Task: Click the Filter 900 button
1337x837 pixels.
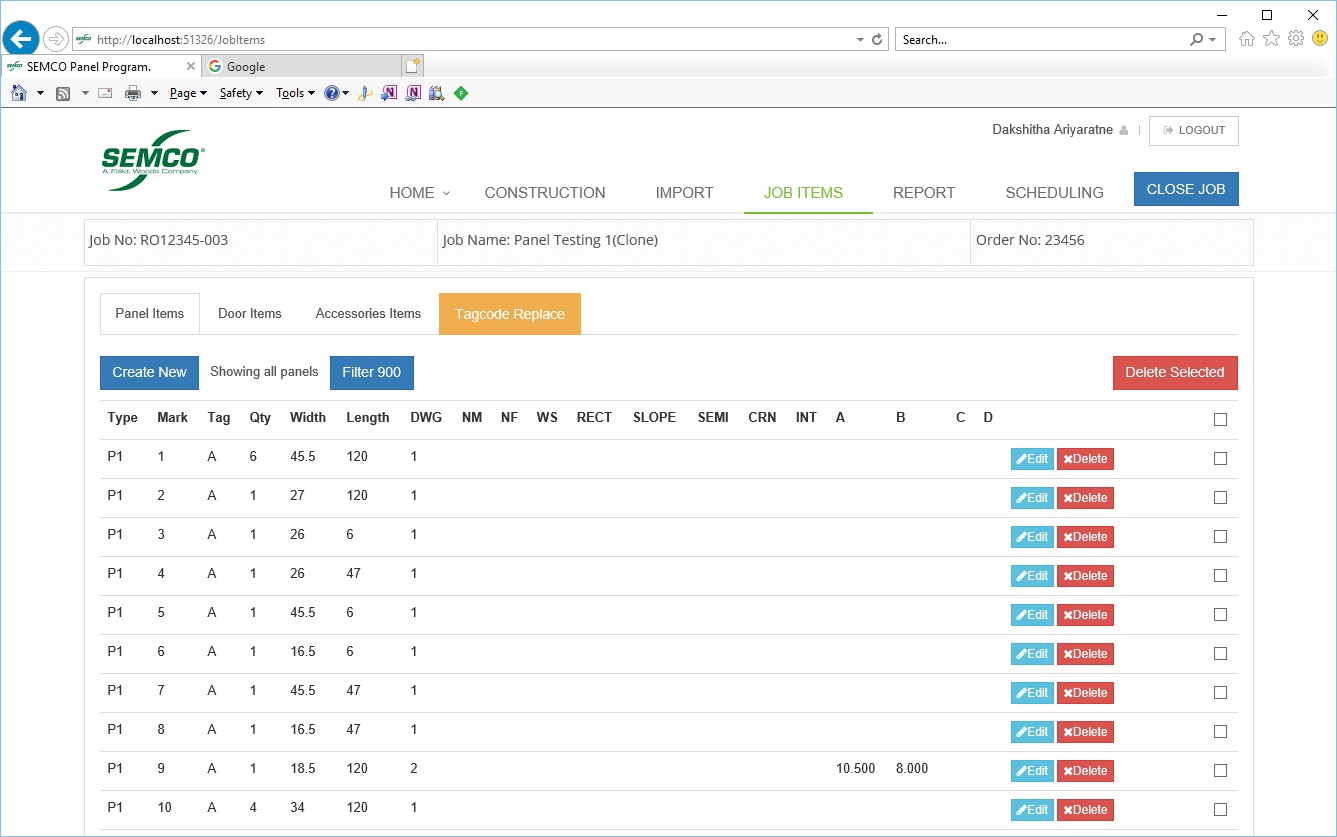Action: [371, 372]
